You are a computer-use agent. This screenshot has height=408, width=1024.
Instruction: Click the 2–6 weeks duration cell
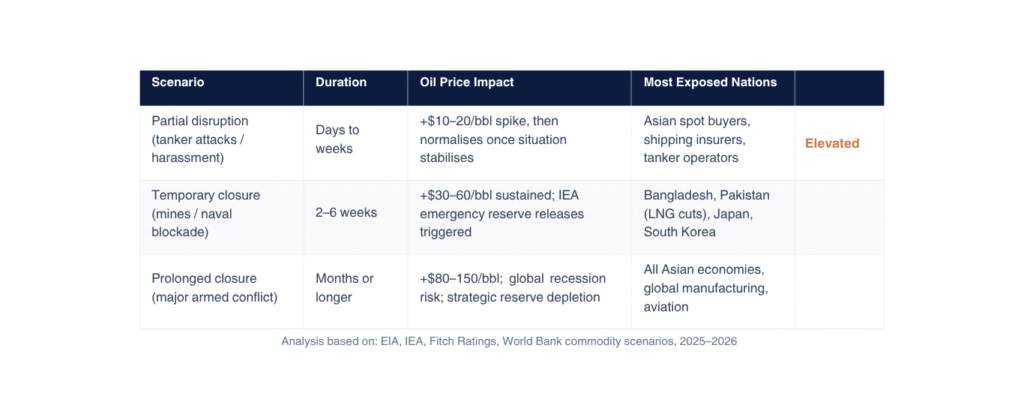click(346, 213)
